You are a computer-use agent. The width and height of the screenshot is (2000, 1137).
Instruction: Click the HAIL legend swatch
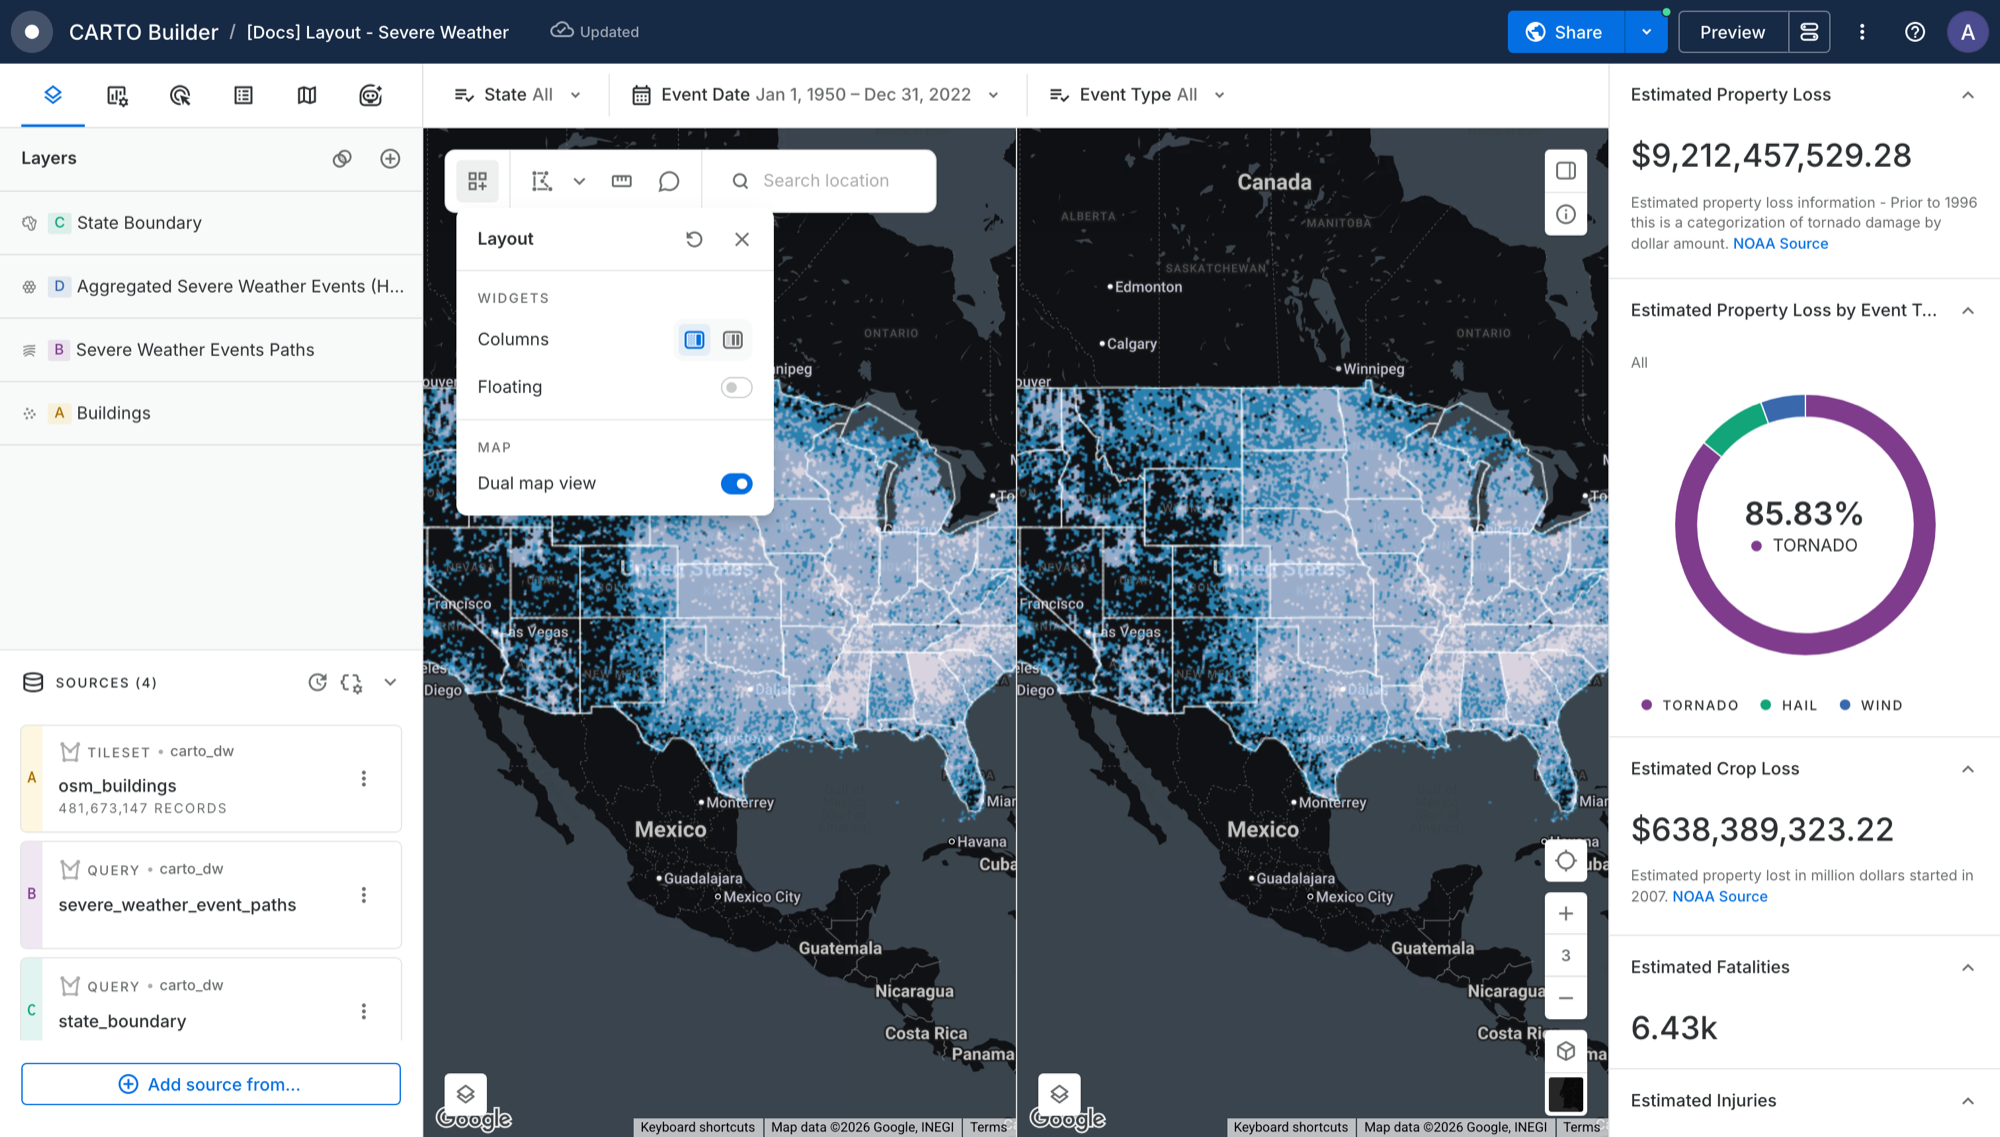click(x=1766, y=705)
